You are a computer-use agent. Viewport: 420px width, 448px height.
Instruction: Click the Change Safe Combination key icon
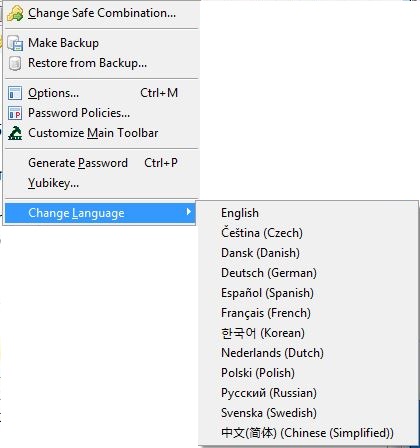pyautogui.click(x=15, y=13)
